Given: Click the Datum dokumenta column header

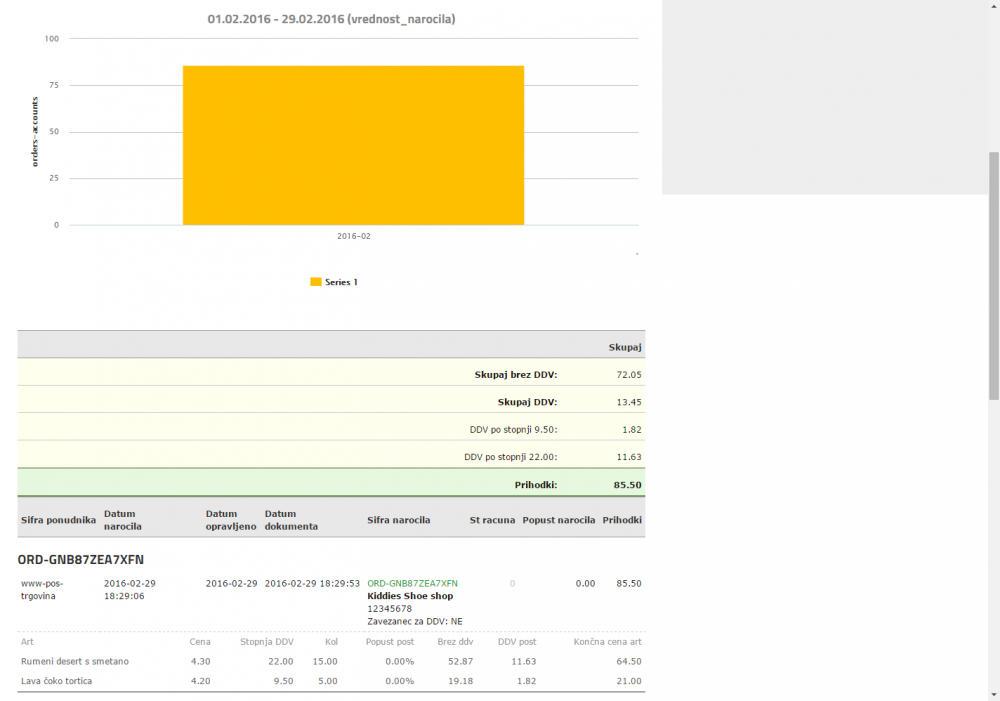Looking at the screenshot, I should tap(291, 520).
